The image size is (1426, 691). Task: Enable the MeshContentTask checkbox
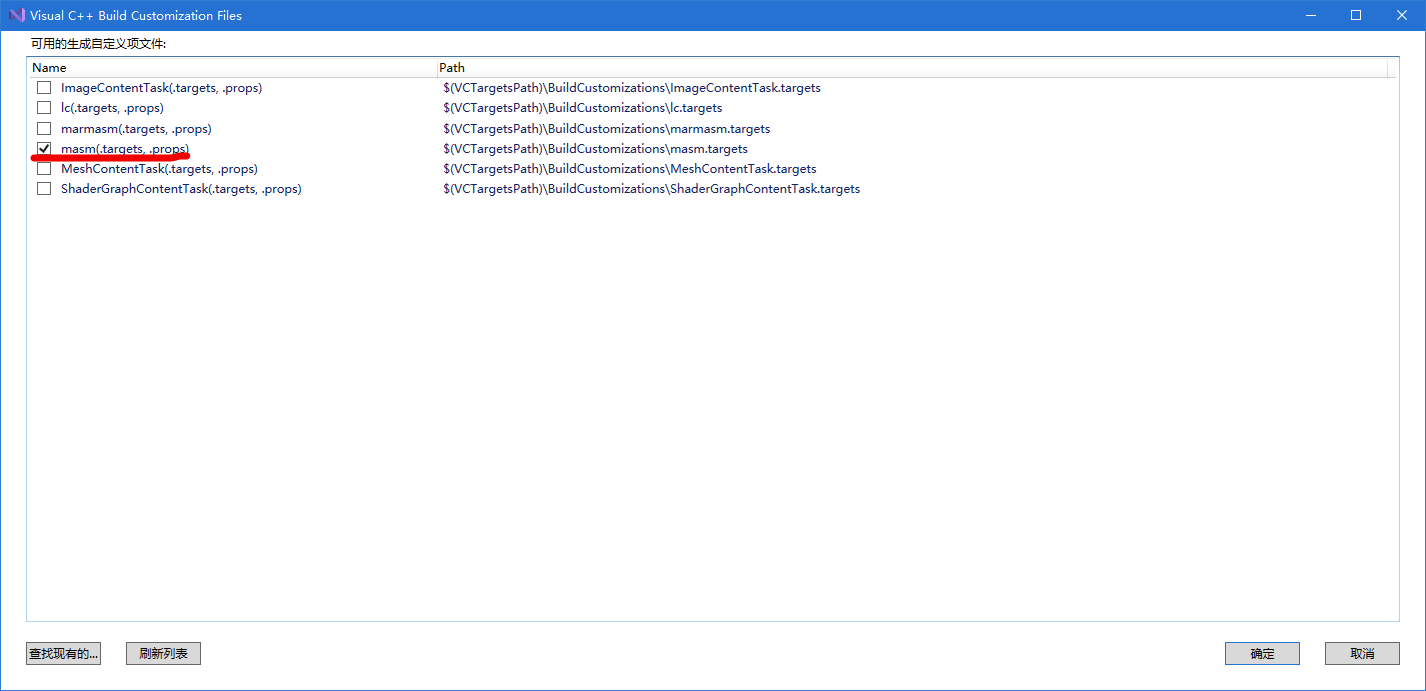[x=44, y=169]
